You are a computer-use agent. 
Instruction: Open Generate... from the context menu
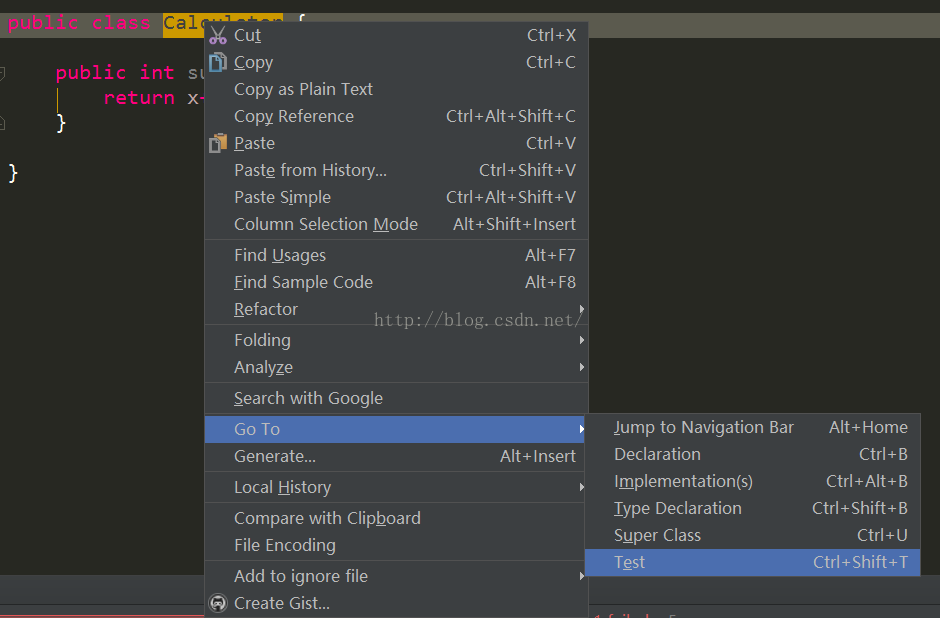coord(275,456)
